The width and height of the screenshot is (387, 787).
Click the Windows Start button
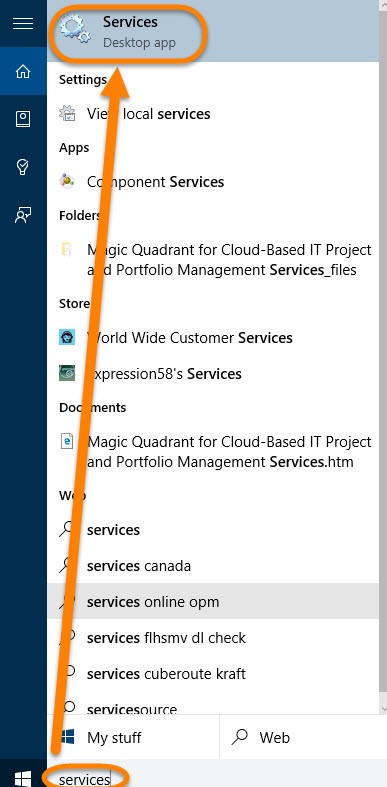(x=23, y=778)
